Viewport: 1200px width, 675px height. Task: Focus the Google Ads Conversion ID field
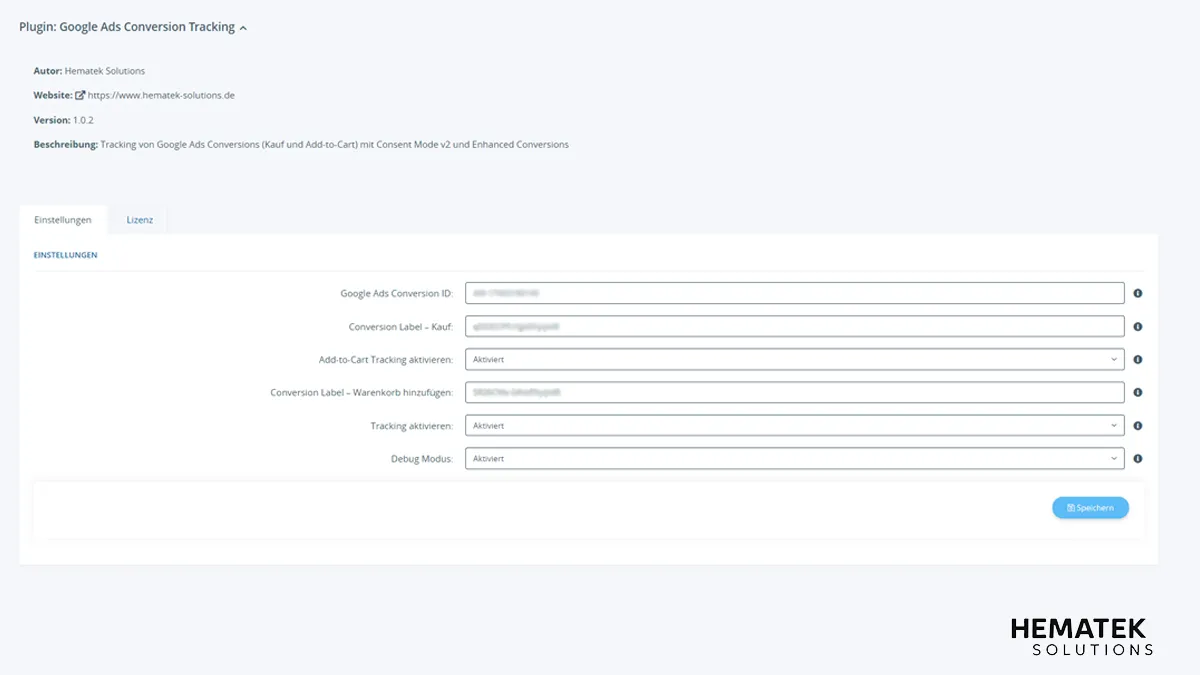tap(795, 293)
